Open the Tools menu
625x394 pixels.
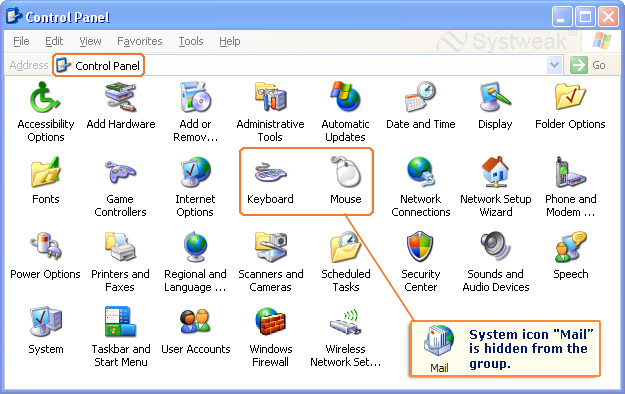[191, 41]
